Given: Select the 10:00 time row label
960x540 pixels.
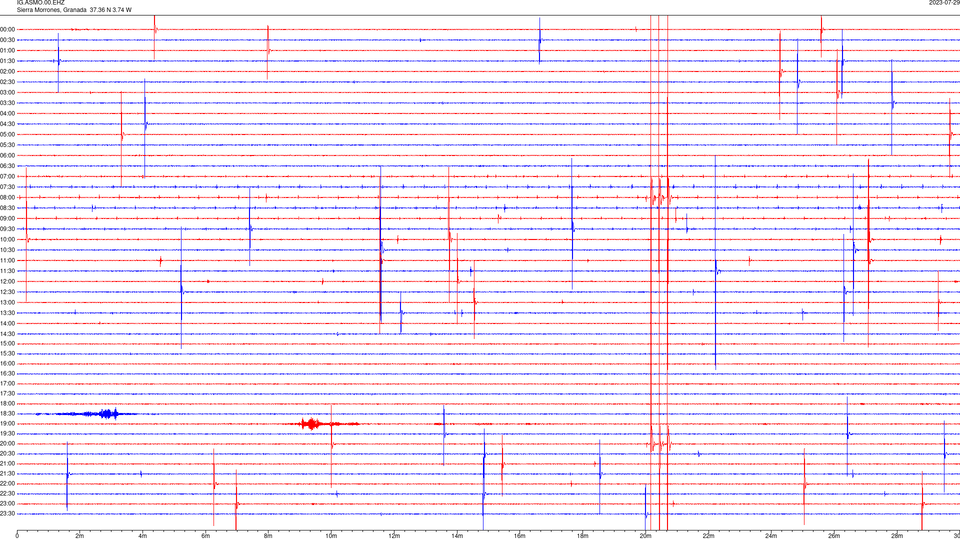Looking at the screenshot, I should tap(8, 239).
